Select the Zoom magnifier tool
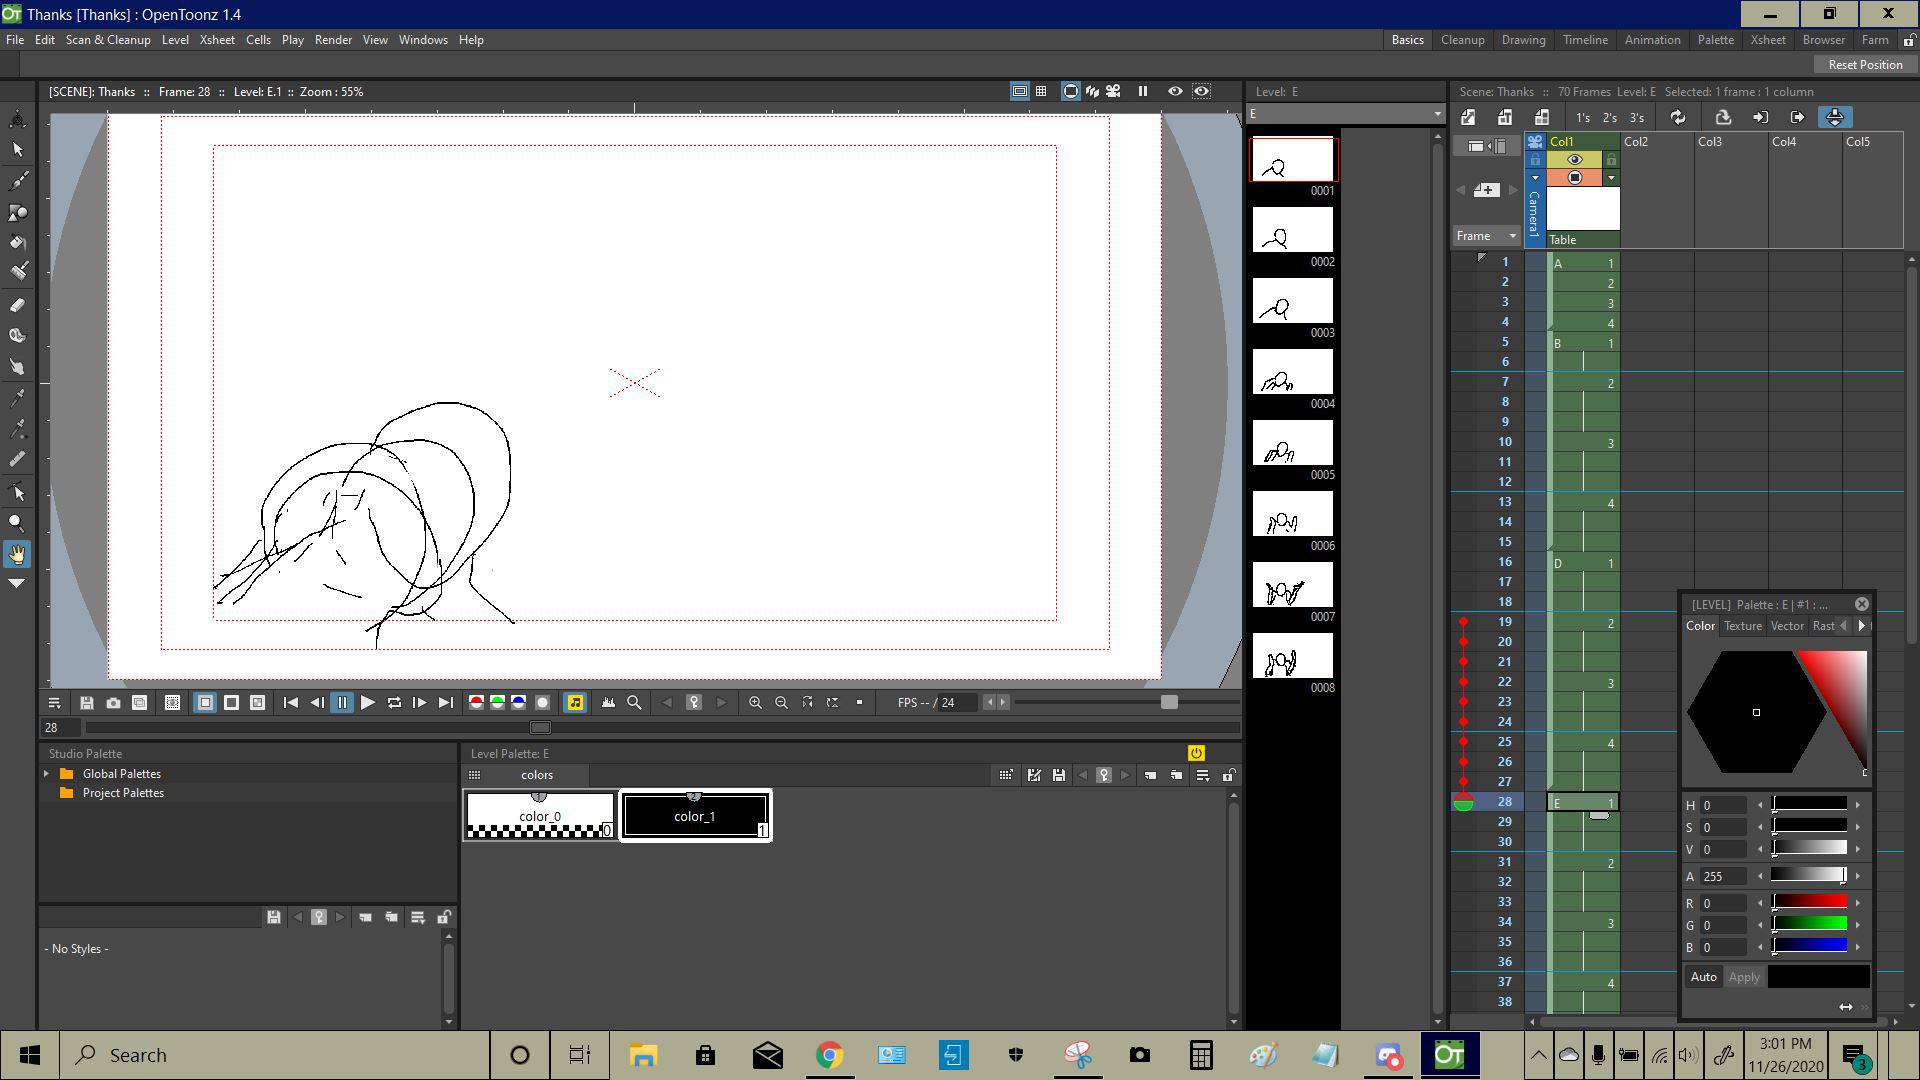 coord(17,523)
